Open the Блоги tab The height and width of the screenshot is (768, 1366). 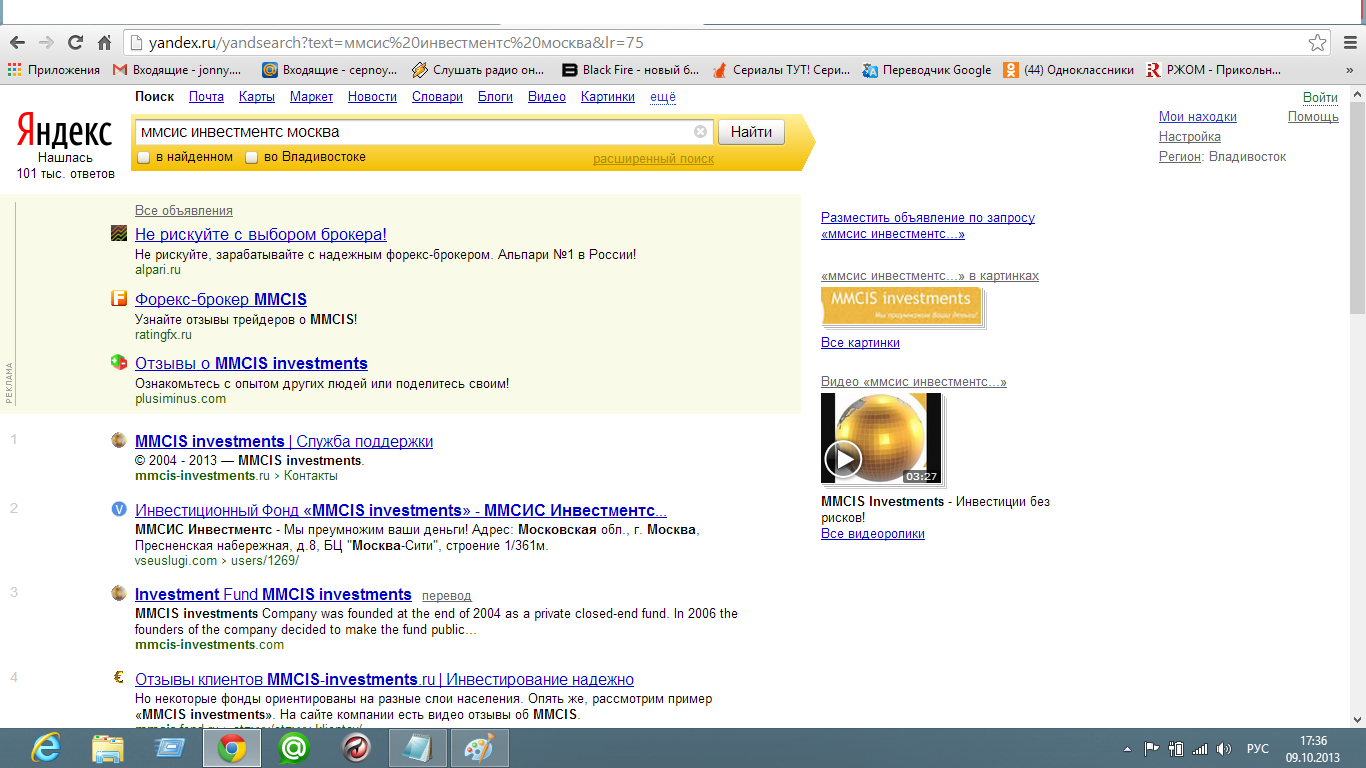point(495,97)
